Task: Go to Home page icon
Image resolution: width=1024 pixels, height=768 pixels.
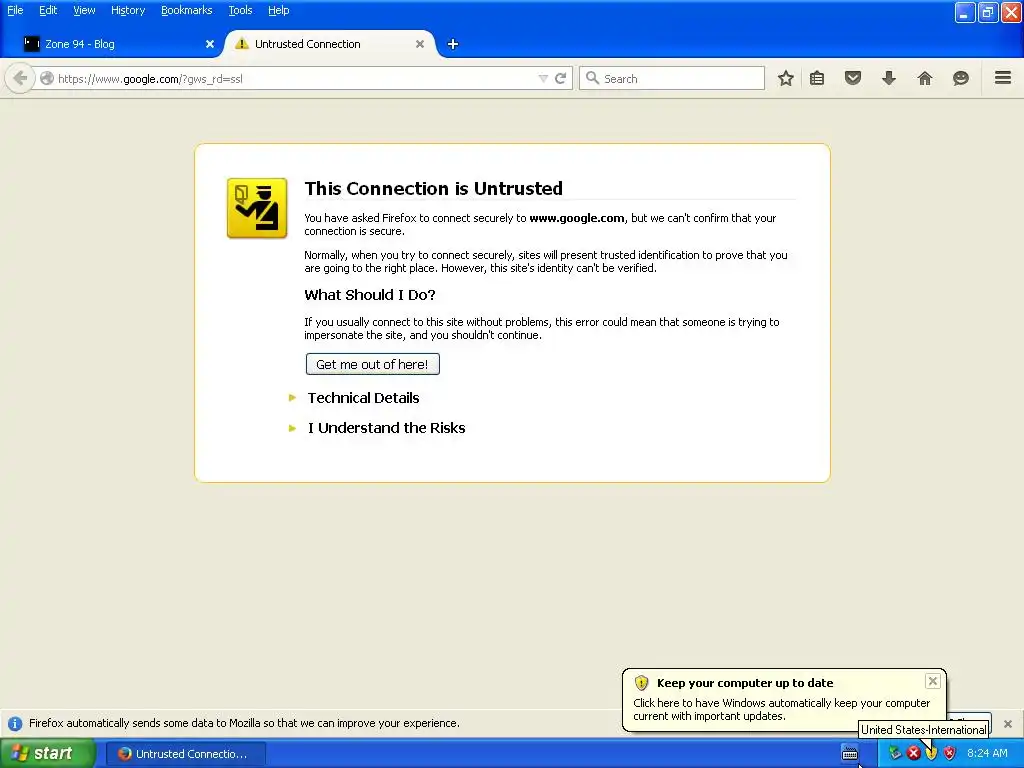Action: pyautogui.click(x=925, y=78)
